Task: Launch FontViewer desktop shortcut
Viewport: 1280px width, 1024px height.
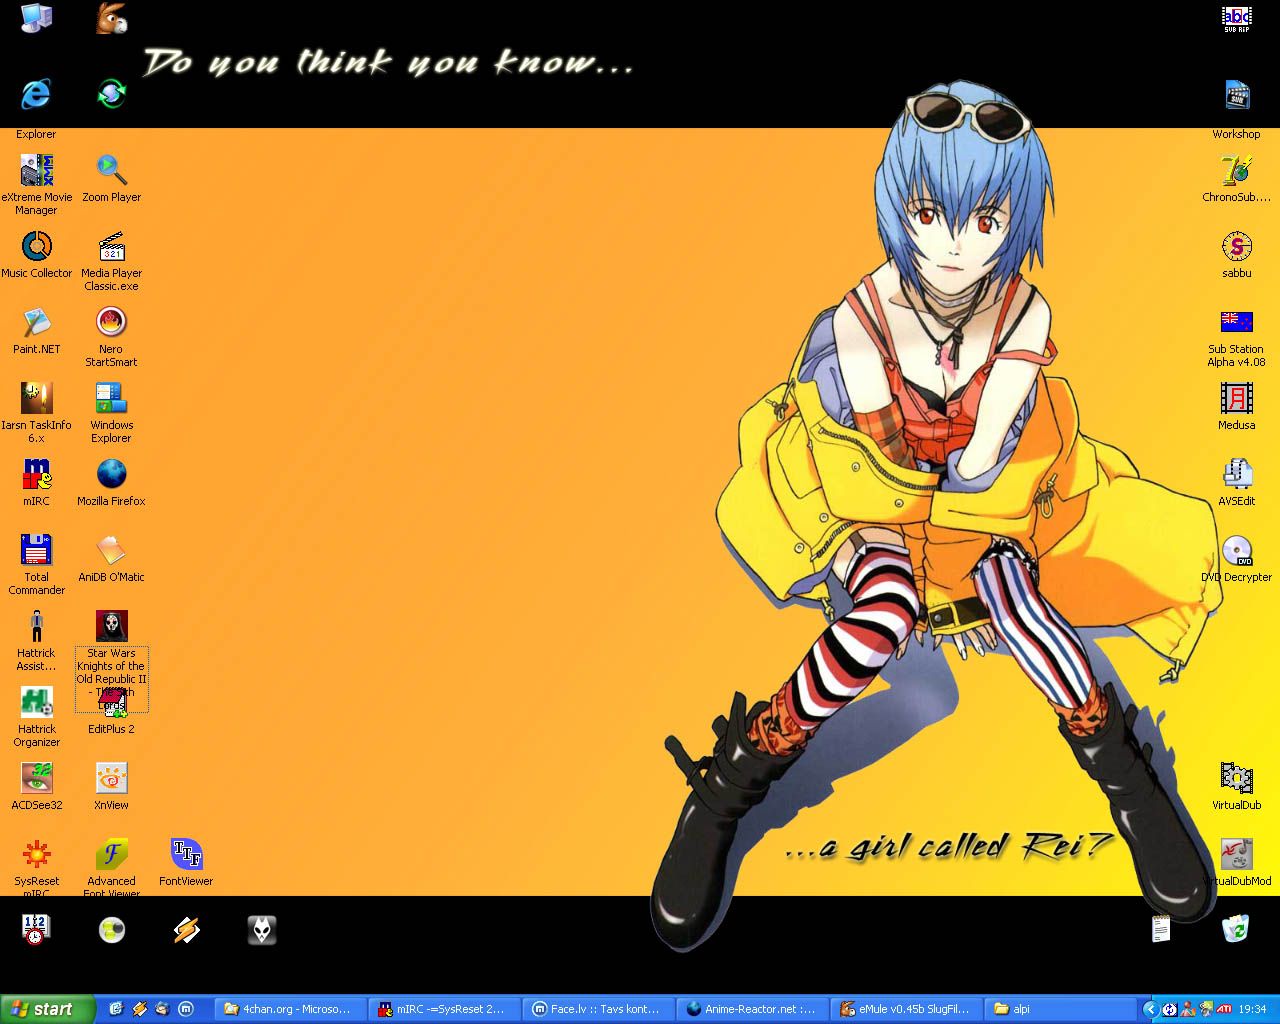Action: tap(186, 854)
